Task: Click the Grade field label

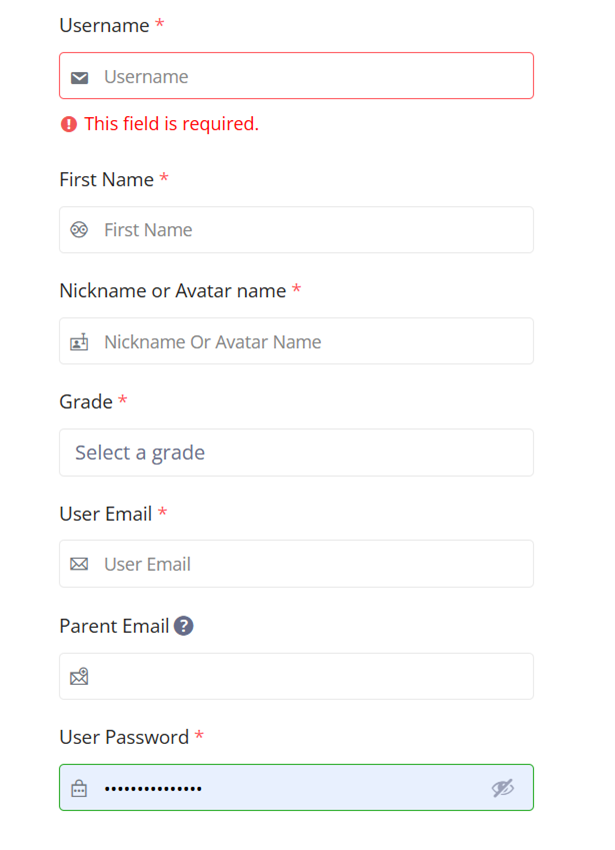Action: click(x=86, y=402)
